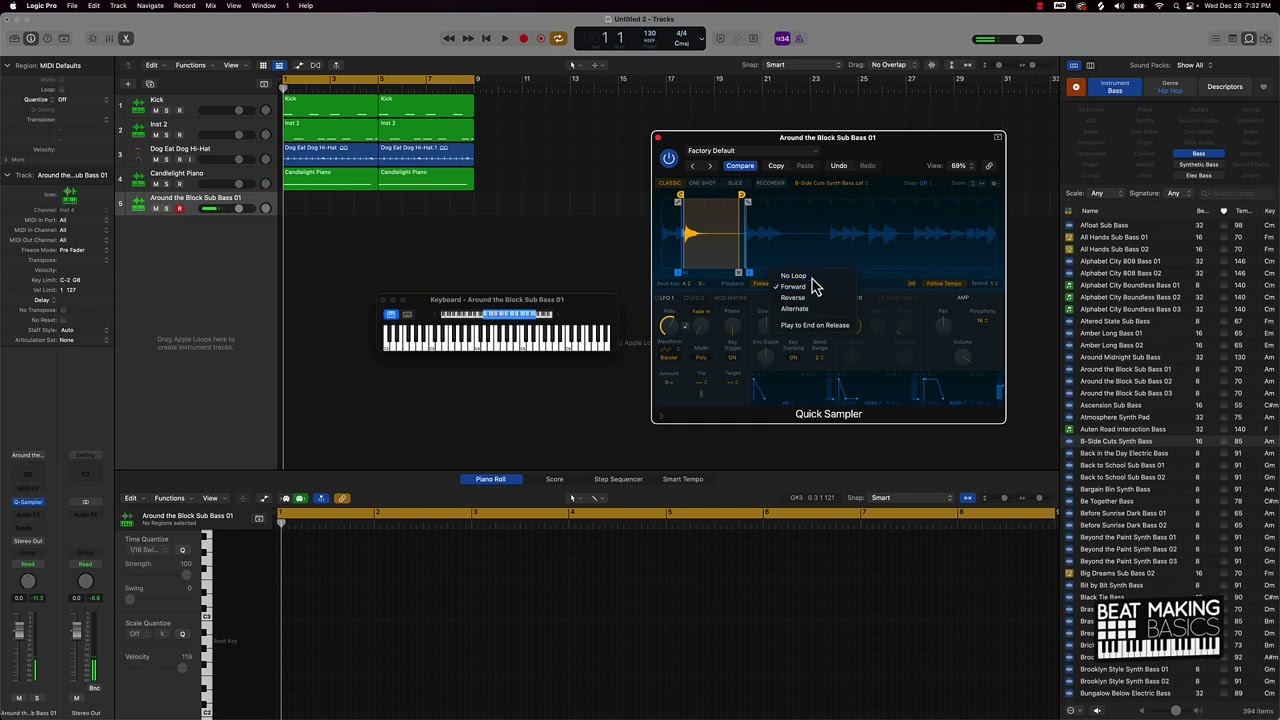Select Candlelight Piano region at bar 1
Screen dimensions: 1280x720
click(330, 179)
